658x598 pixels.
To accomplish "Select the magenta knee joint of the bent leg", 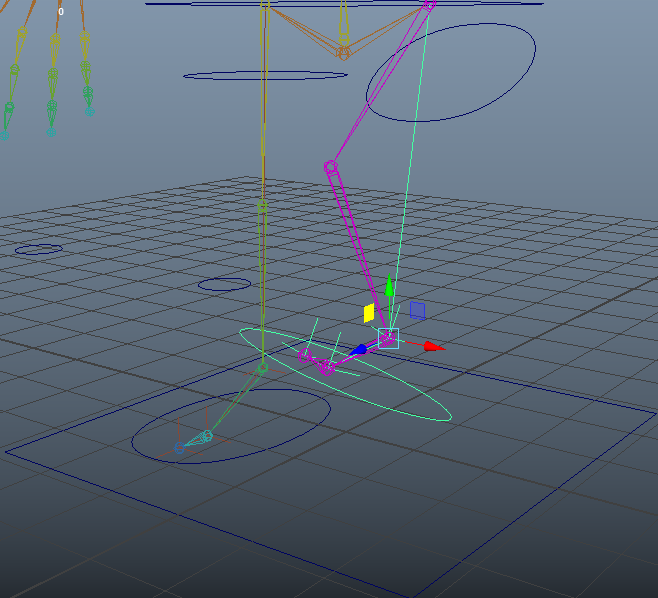I will 331,167.
